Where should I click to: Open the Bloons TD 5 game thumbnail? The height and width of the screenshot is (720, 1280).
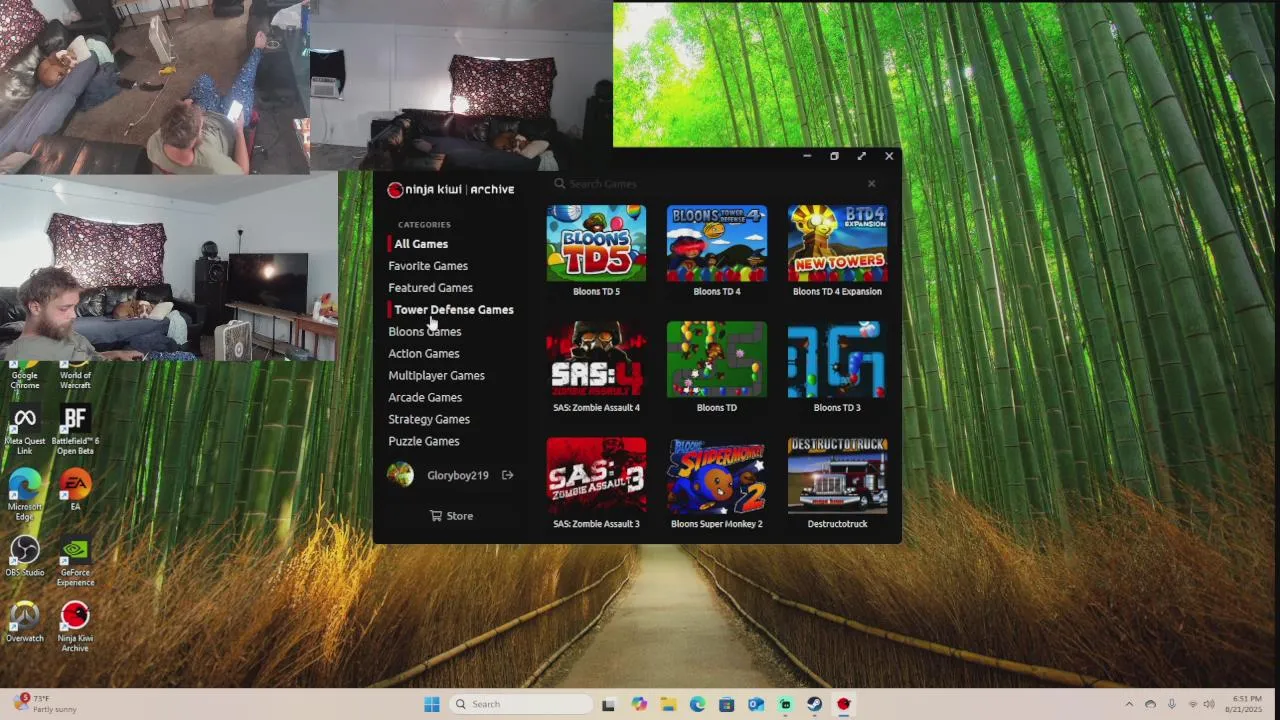point(596,243)
